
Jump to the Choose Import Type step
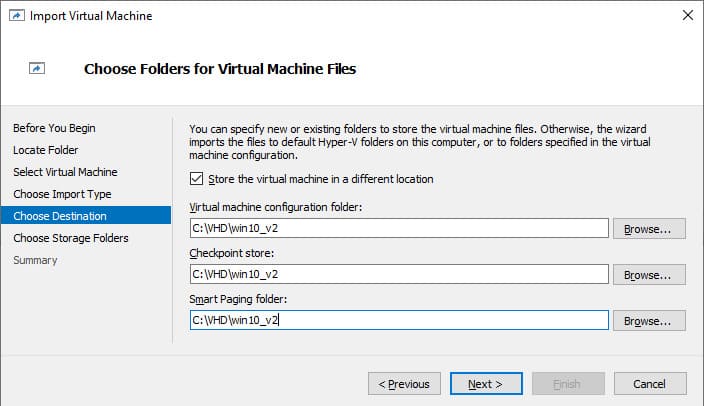[62, 194]
